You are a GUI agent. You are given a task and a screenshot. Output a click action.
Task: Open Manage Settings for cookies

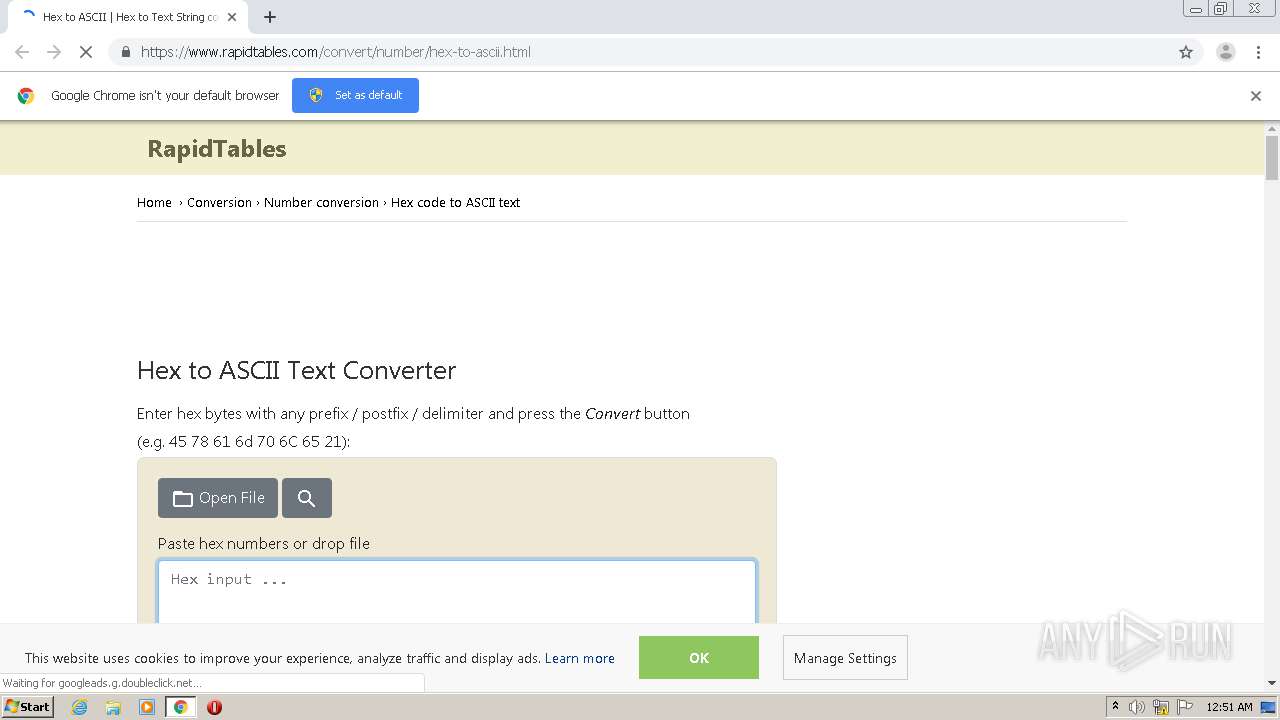845,658
